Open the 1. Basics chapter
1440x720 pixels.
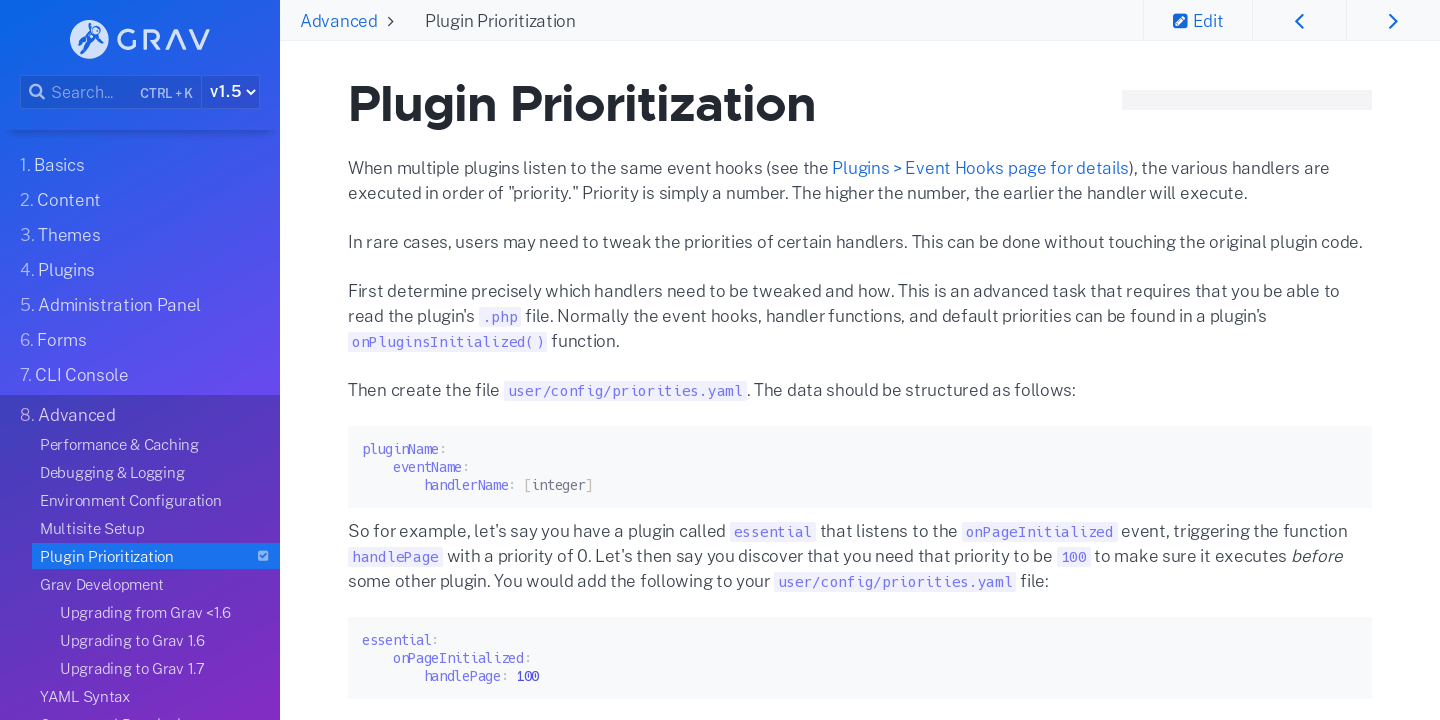coord(52,164)
